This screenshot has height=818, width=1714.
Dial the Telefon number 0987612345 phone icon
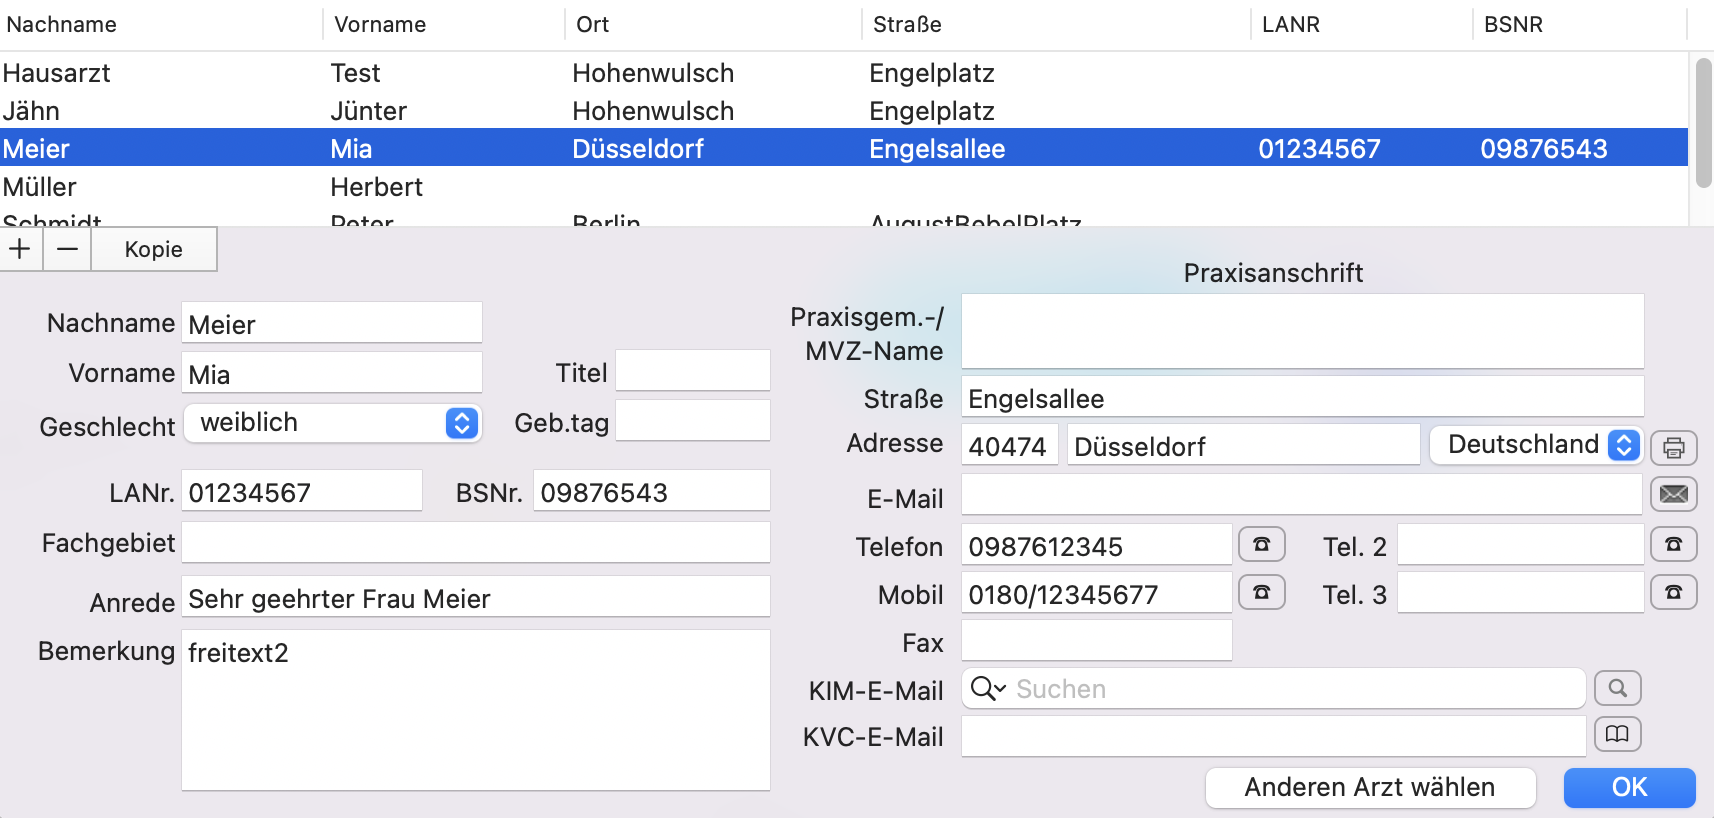pyautogui.click(x=1262, y=544)
